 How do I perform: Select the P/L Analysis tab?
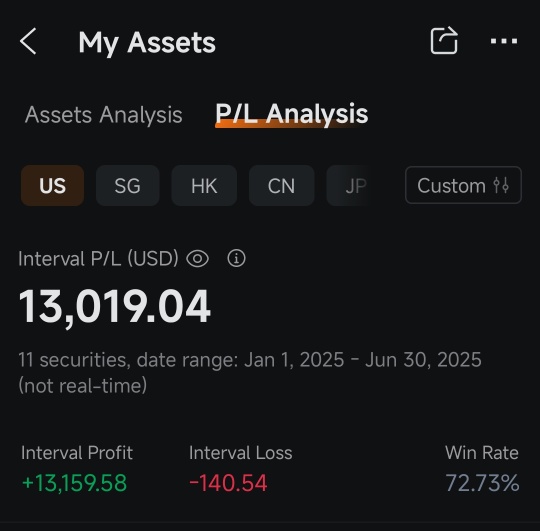pos(292,114)
